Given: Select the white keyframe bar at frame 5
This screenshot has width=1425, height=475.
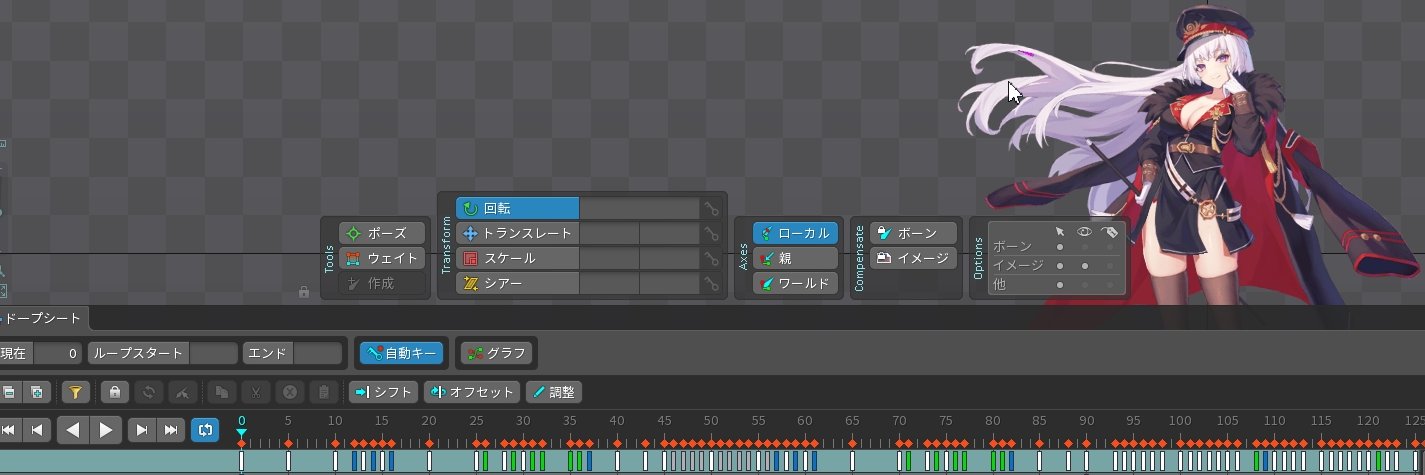Looking at the screenshot, I should tap(288, 461).
